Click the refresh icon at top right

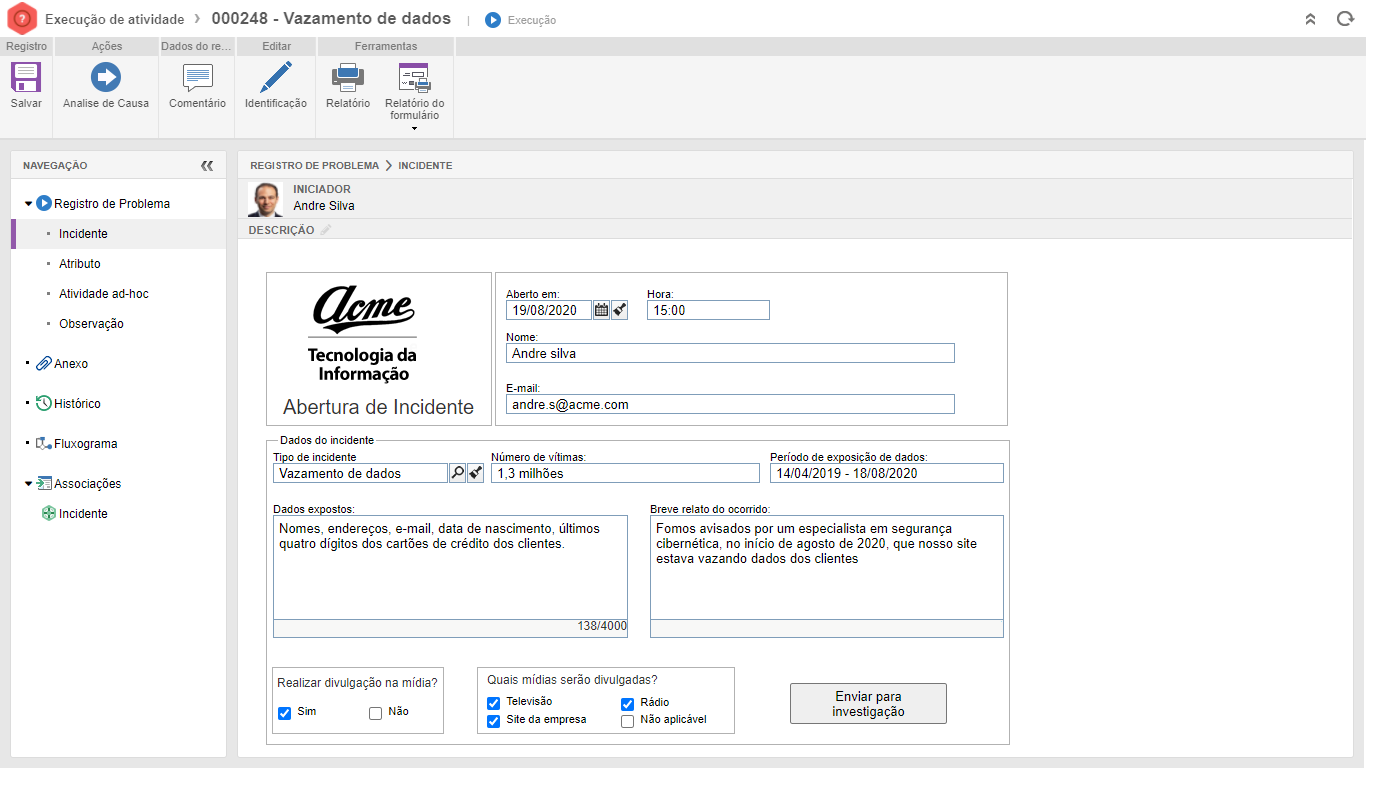click(x=1345, y=19)
